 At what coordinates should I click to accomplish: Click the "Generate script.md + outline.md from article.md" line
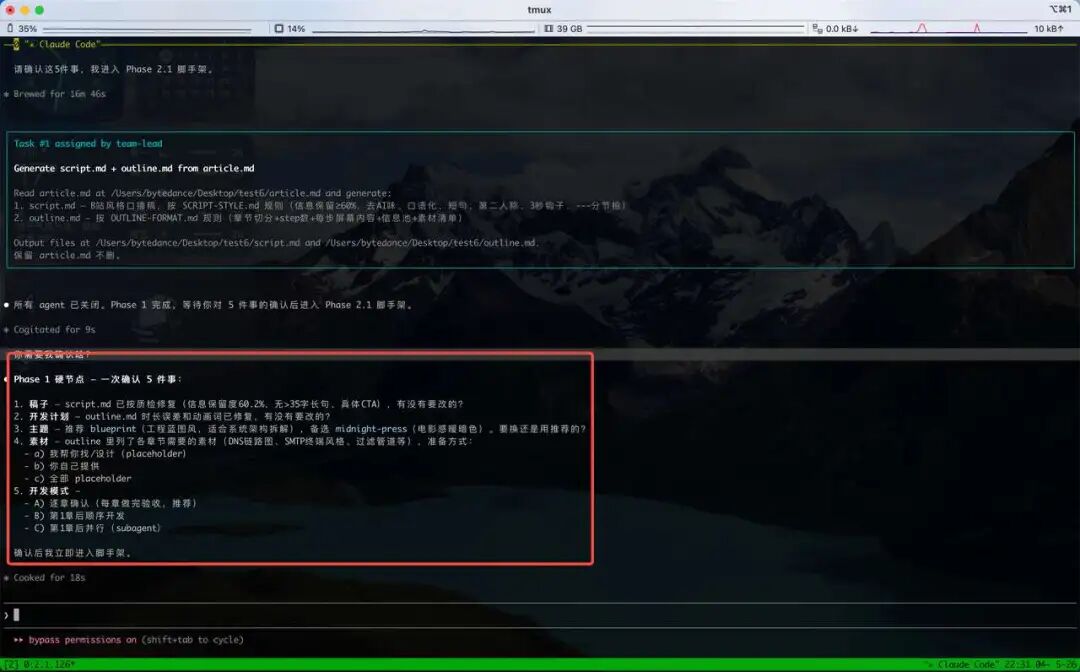[134, 168]
